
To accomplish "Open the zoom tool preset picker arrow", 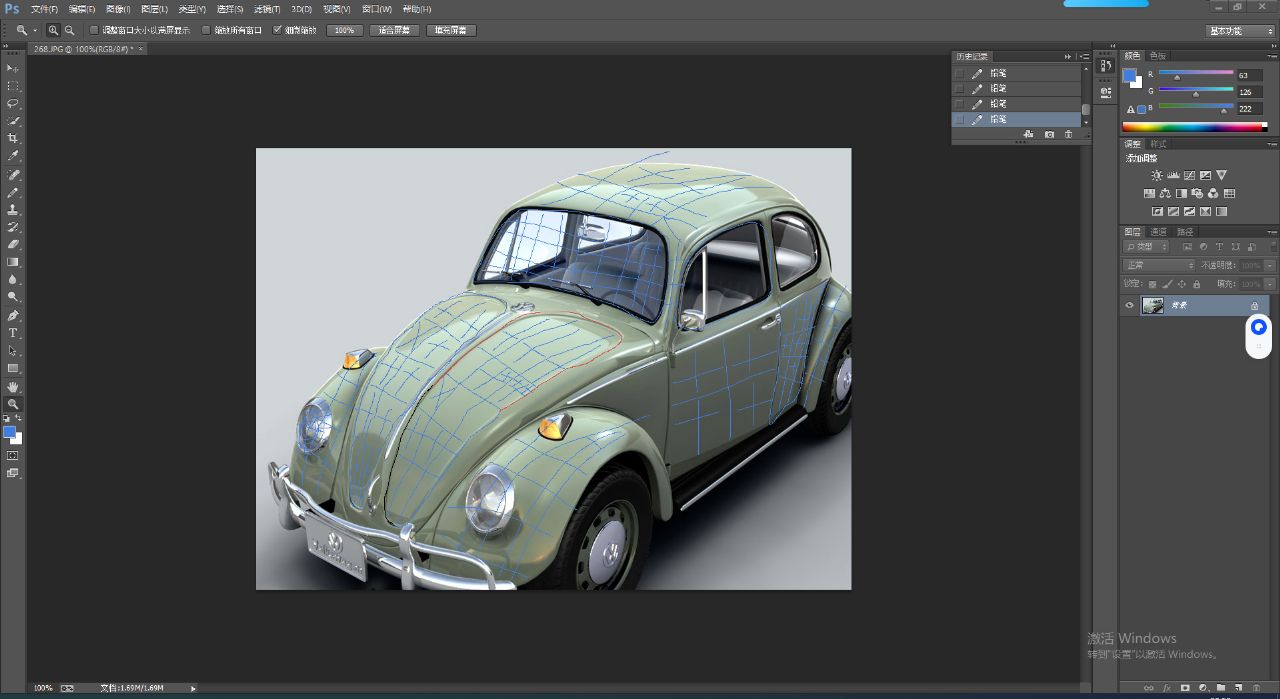I will coord(34,30).
